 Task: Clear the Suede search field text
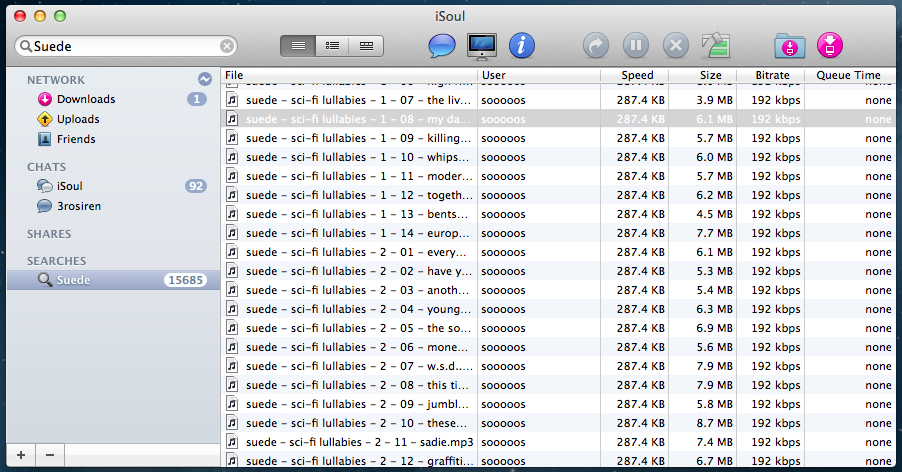coord(227,46)
